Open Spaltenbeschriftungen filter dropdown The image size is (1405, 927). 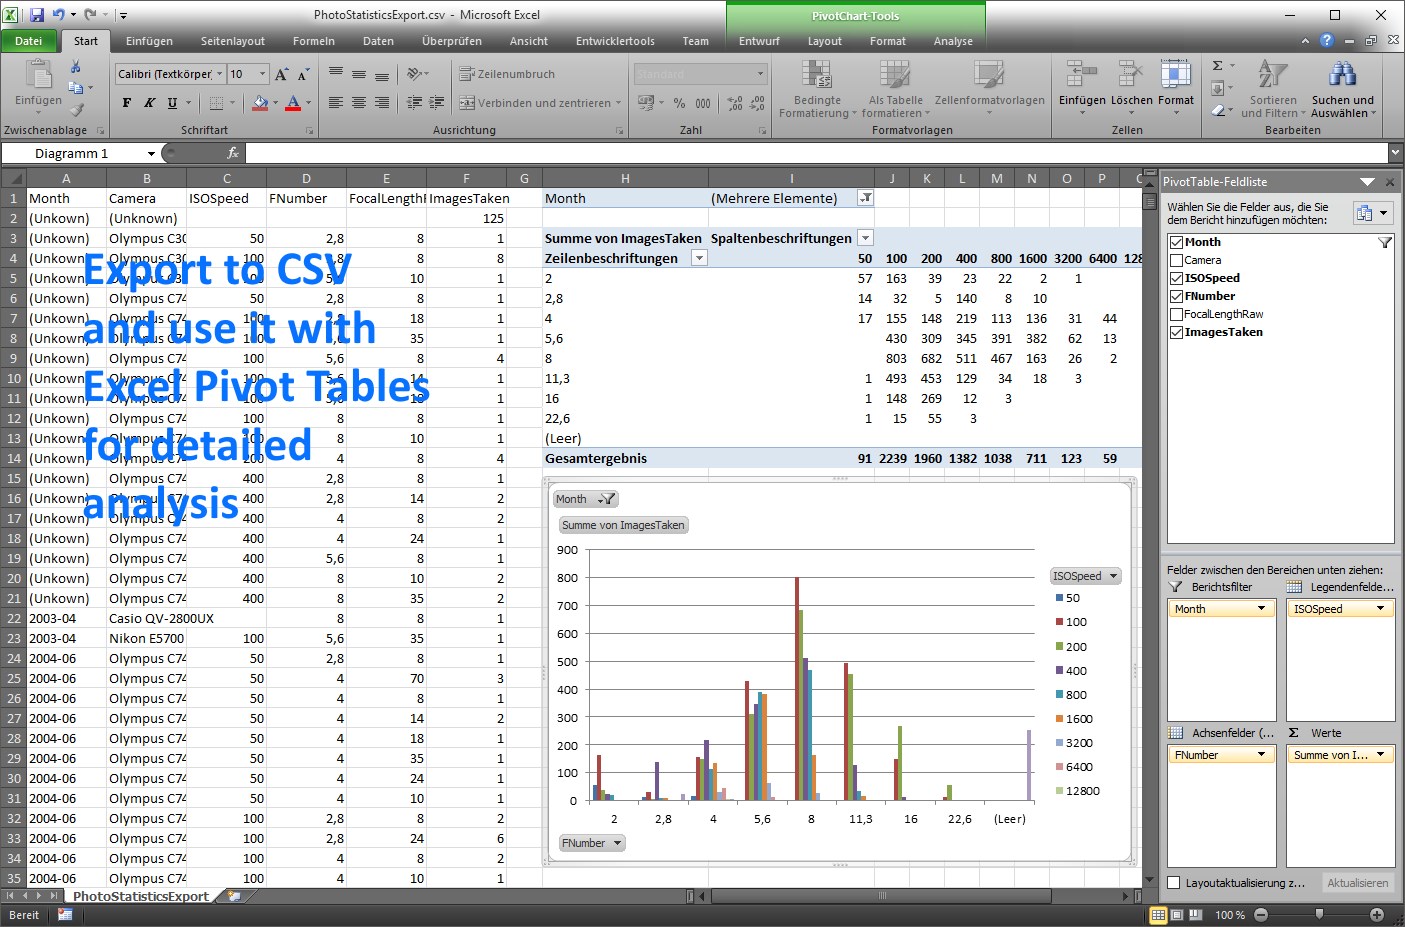click(x=866, y=238)
